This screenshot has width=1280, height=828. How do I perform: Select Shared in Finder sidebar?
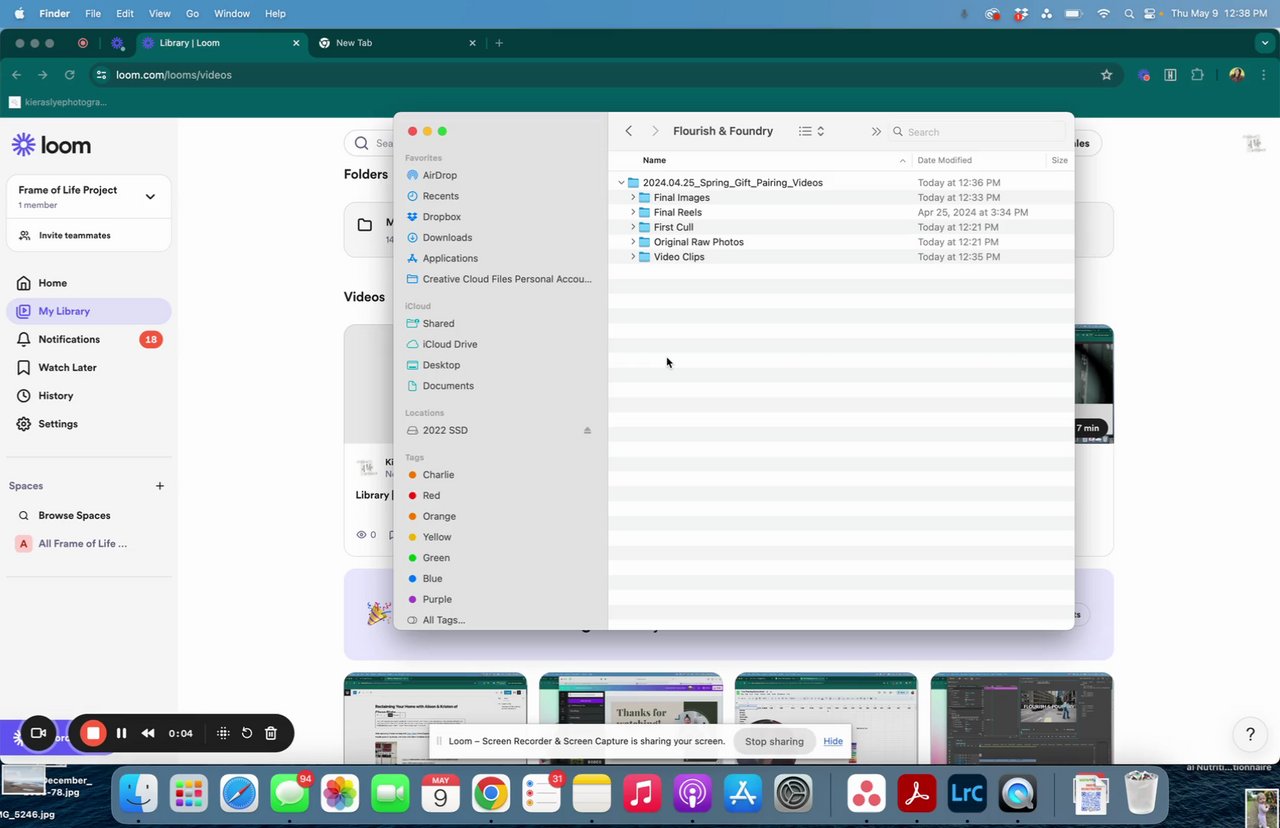(x=438, y=324)
